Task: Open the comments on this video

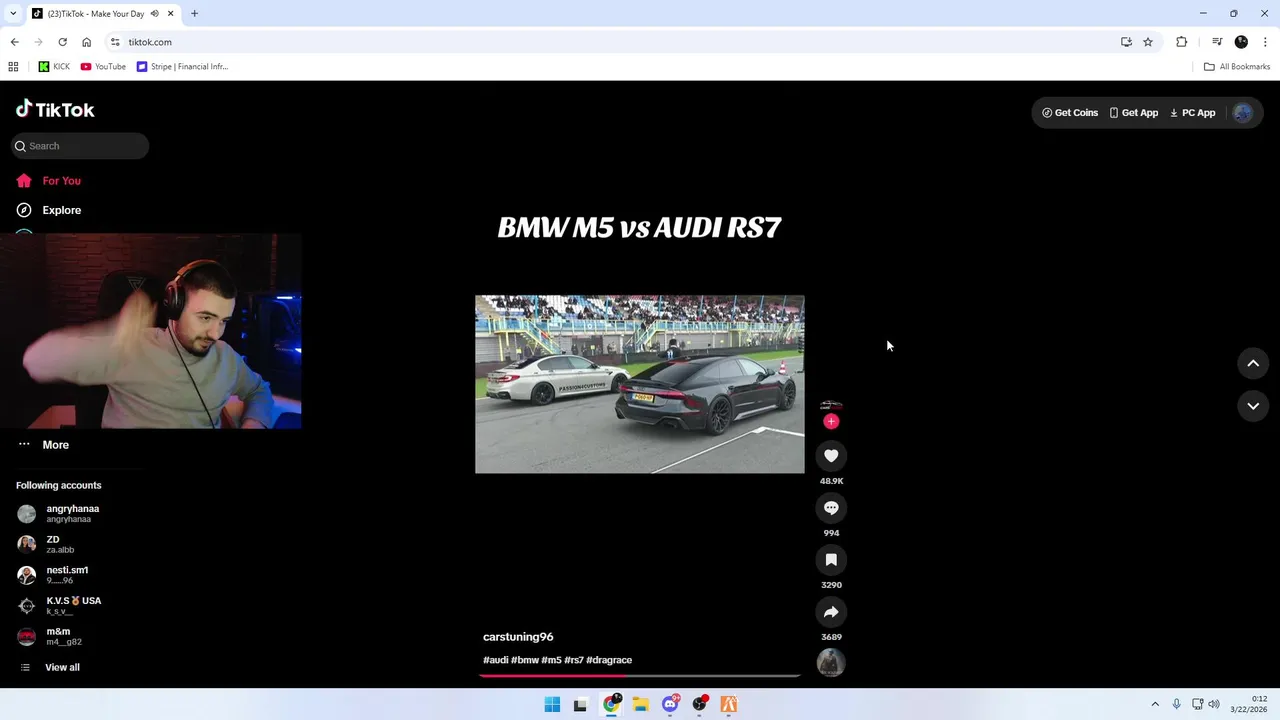Action: (831, 508)
